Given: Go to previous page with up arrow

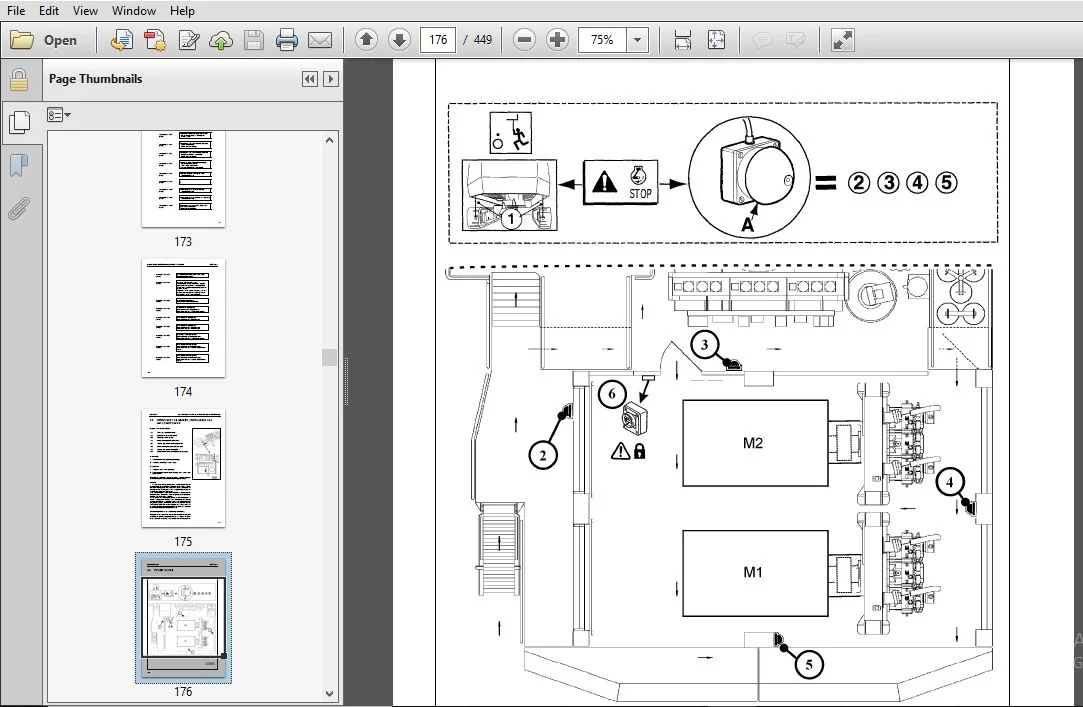Looking at the screenshot, I should click(367, 40).
